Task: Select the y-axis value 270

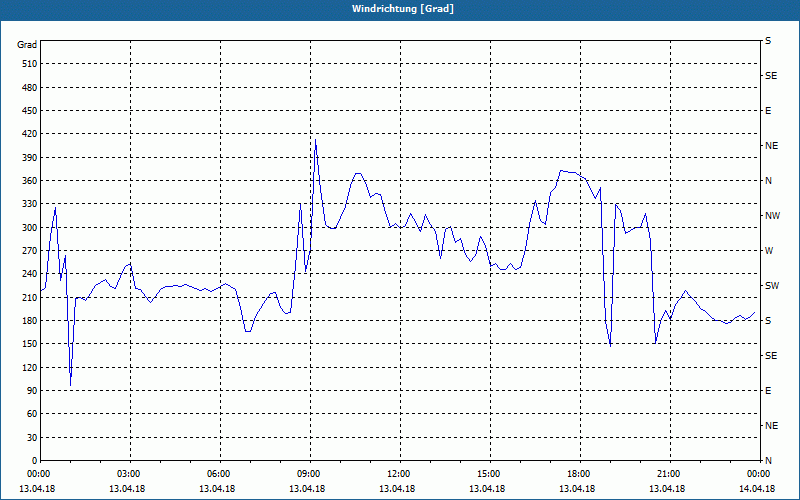Action: pos(31,251)
